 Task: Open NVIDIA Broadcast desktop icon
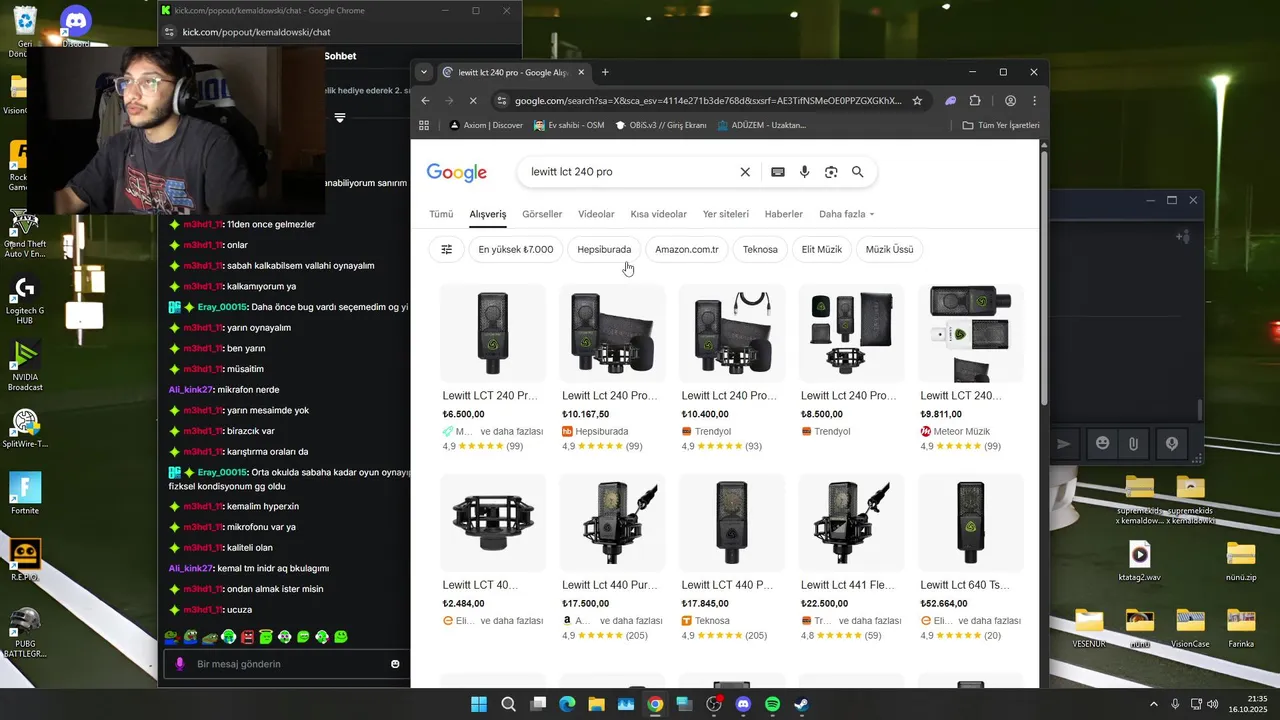pos(24,366)
